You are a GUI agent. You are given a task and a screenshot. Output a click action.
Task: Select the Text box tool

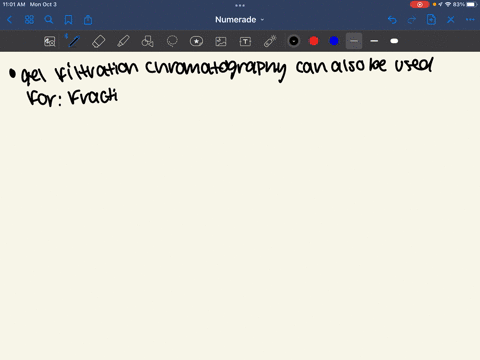[x=245, y=41]
